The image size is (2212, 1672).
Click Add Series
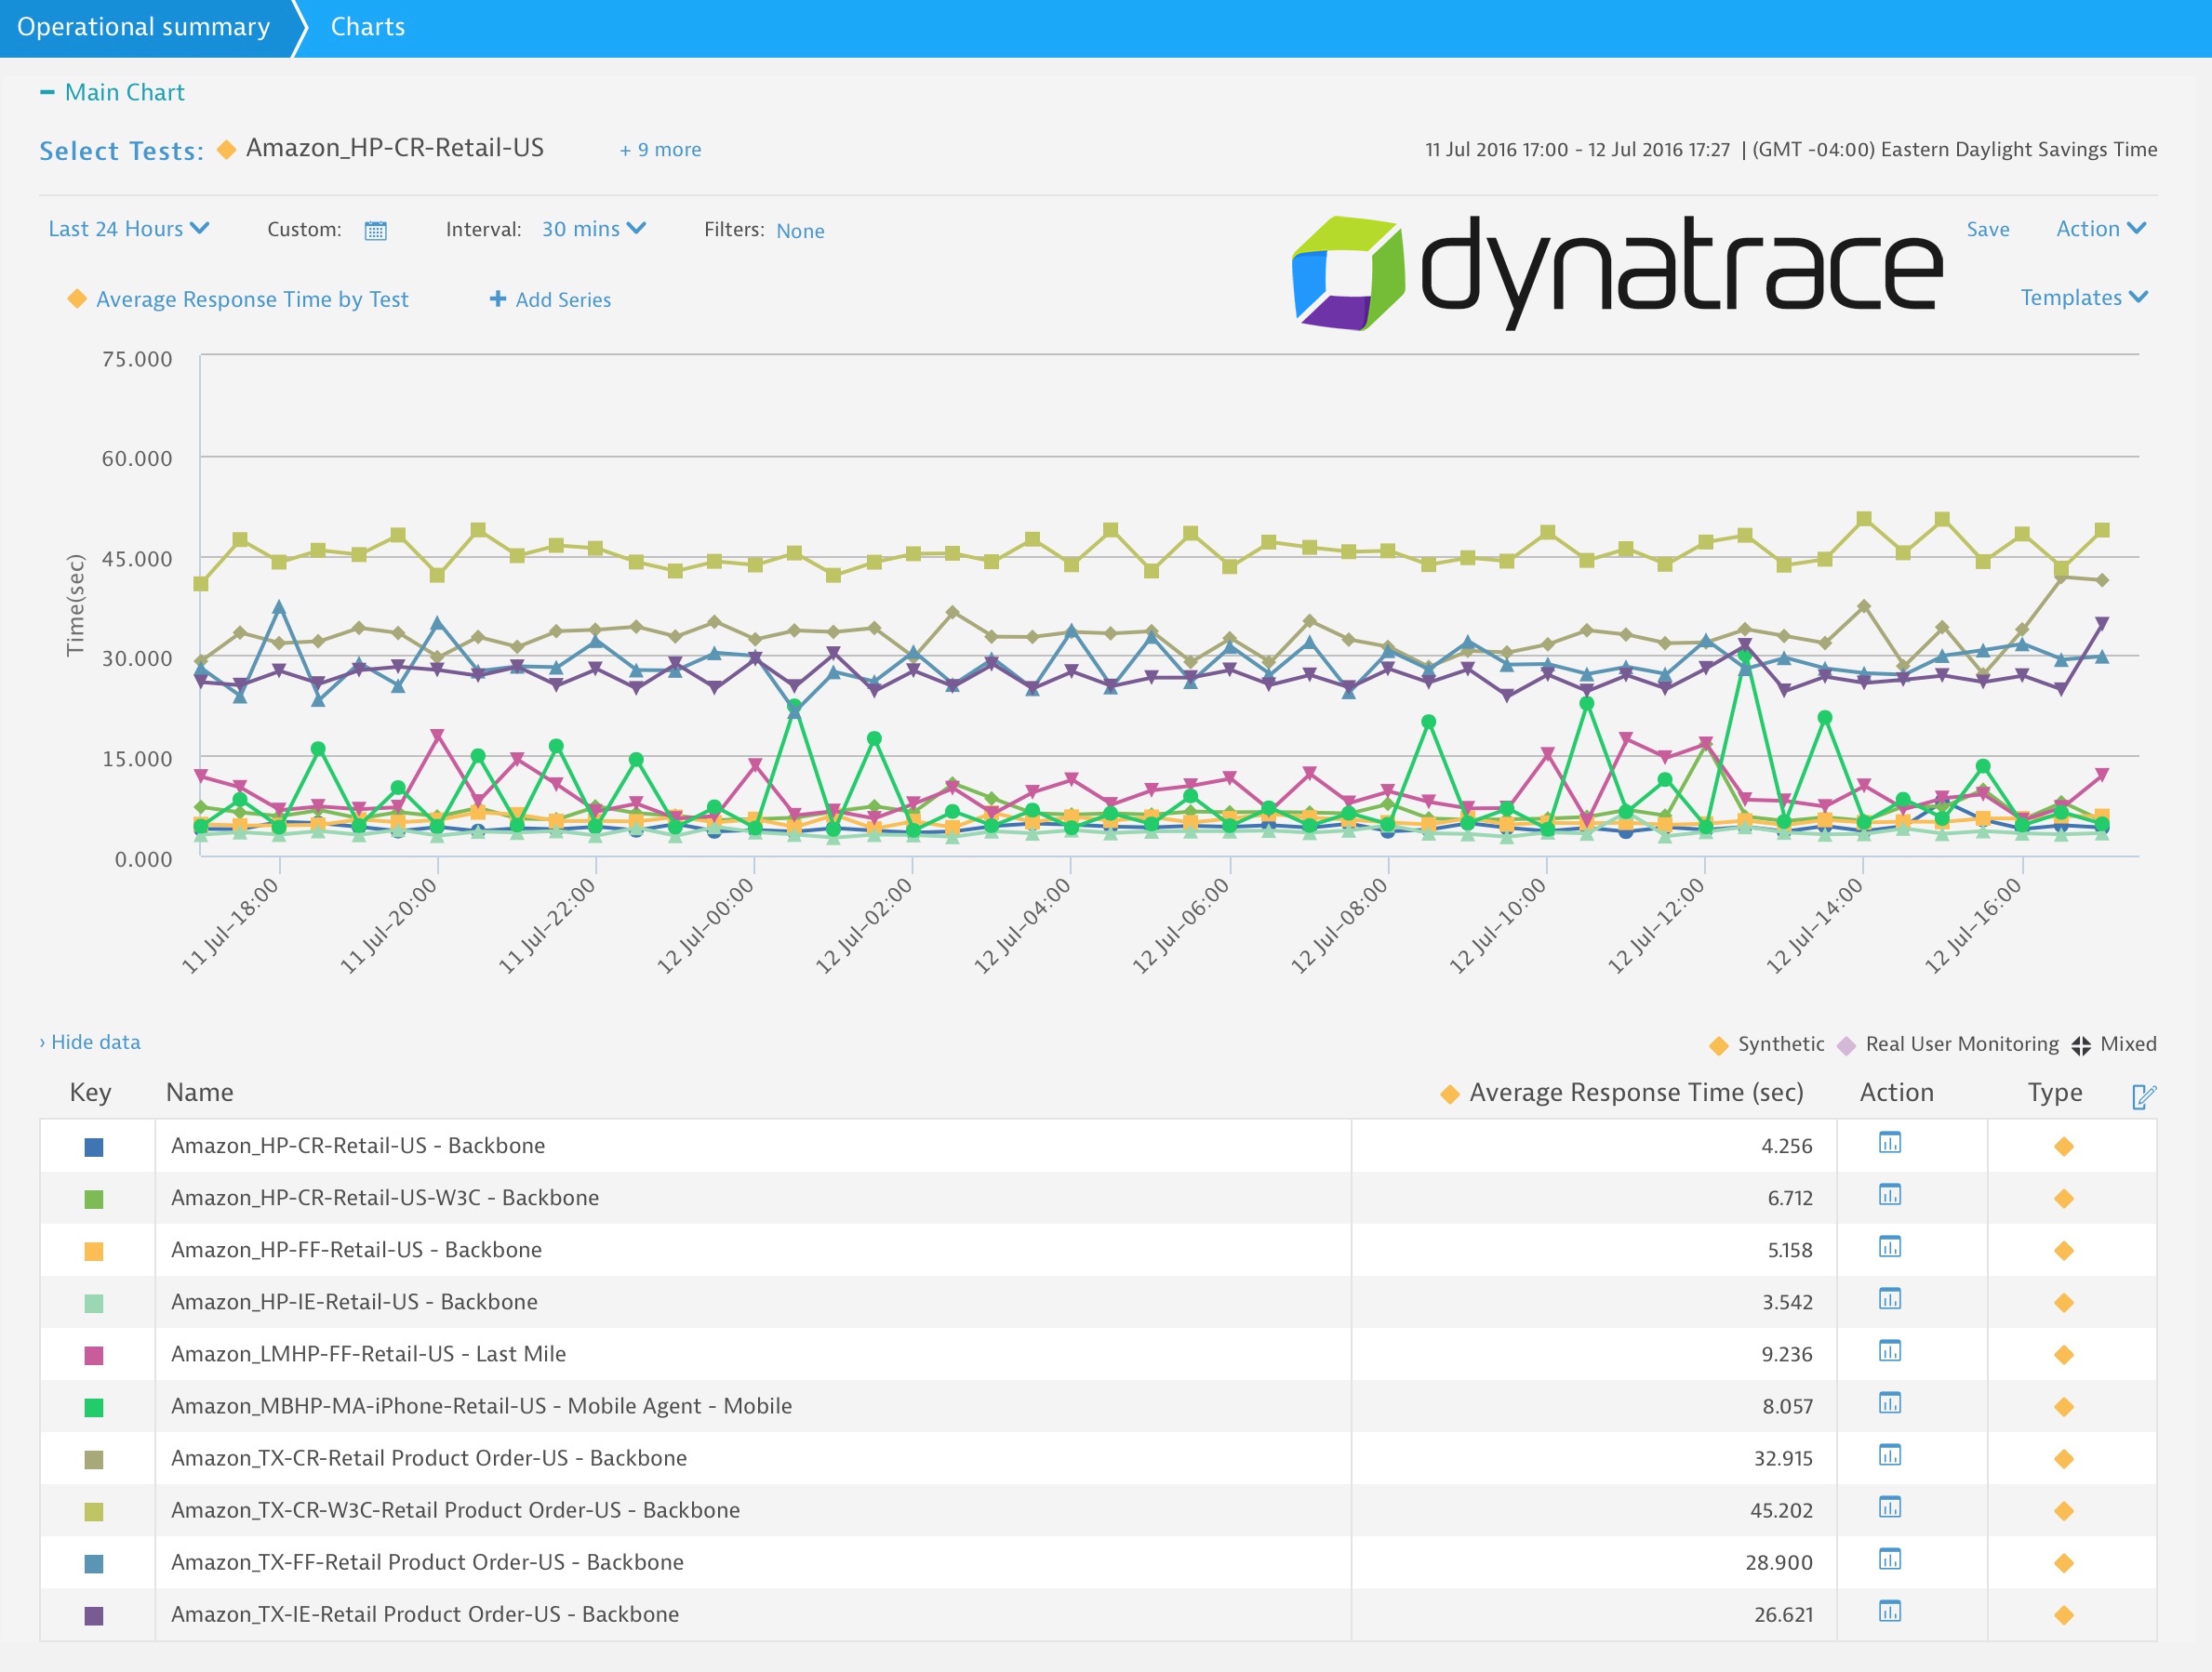coord(563,299)
